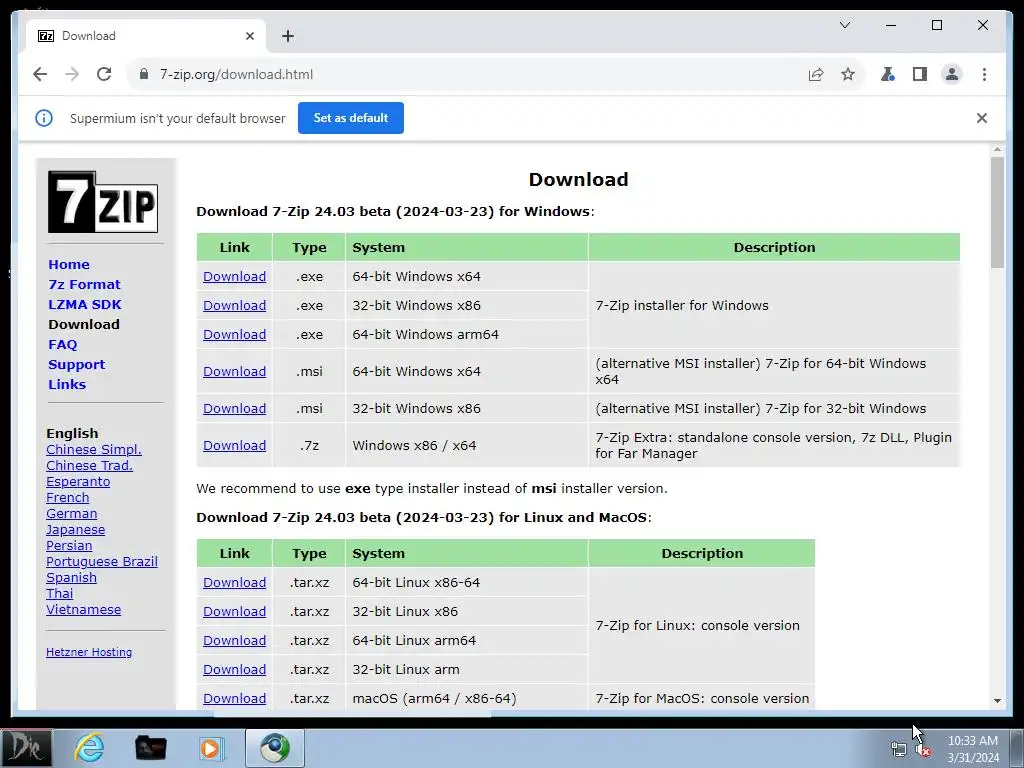The image size is (1024, 768).
Task: Select the Download browser tab
Action: click(x=146, y=36)
